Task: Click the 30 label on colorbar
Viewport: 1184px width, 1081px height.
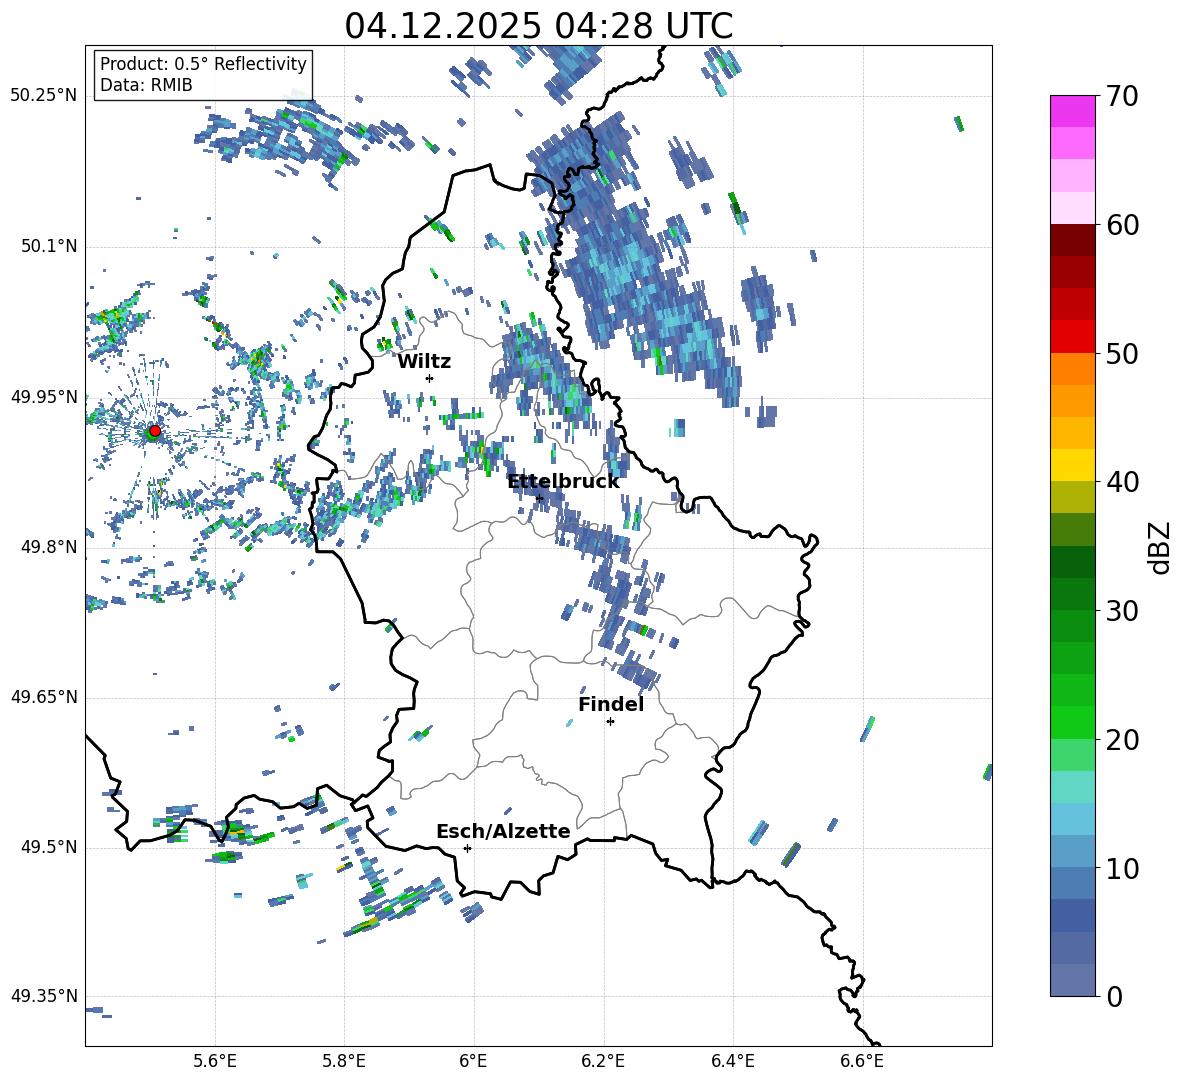Action: 1122,611
